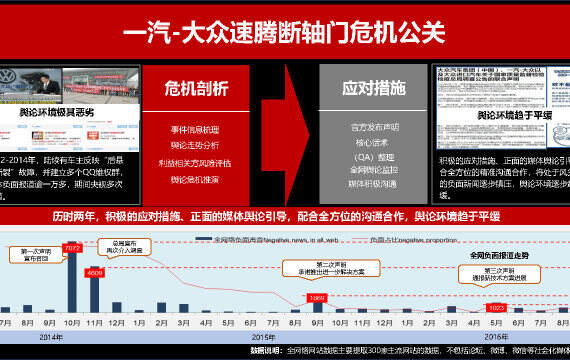The height and width of the screenshot is (360, 570).
Task: Open the Volkswagen press conference photo
Action: click(x=31, y=85)
